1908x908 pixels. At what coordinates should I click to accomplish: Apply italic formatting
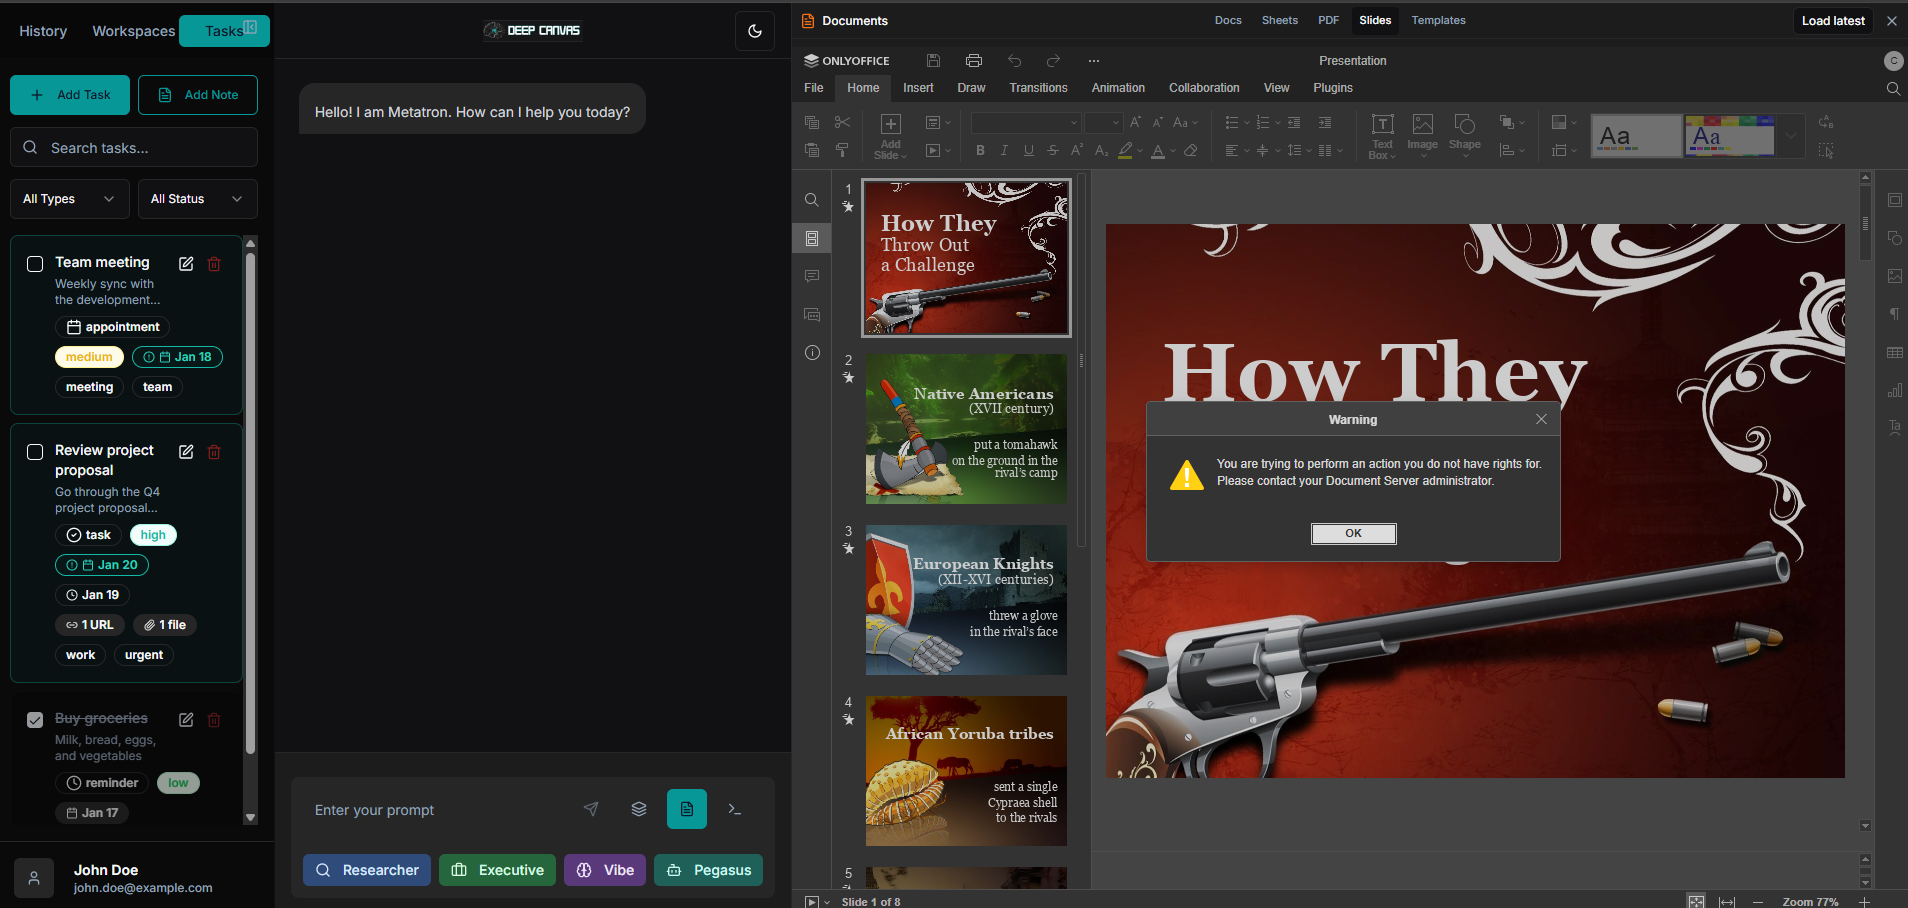click(1004, 150)
